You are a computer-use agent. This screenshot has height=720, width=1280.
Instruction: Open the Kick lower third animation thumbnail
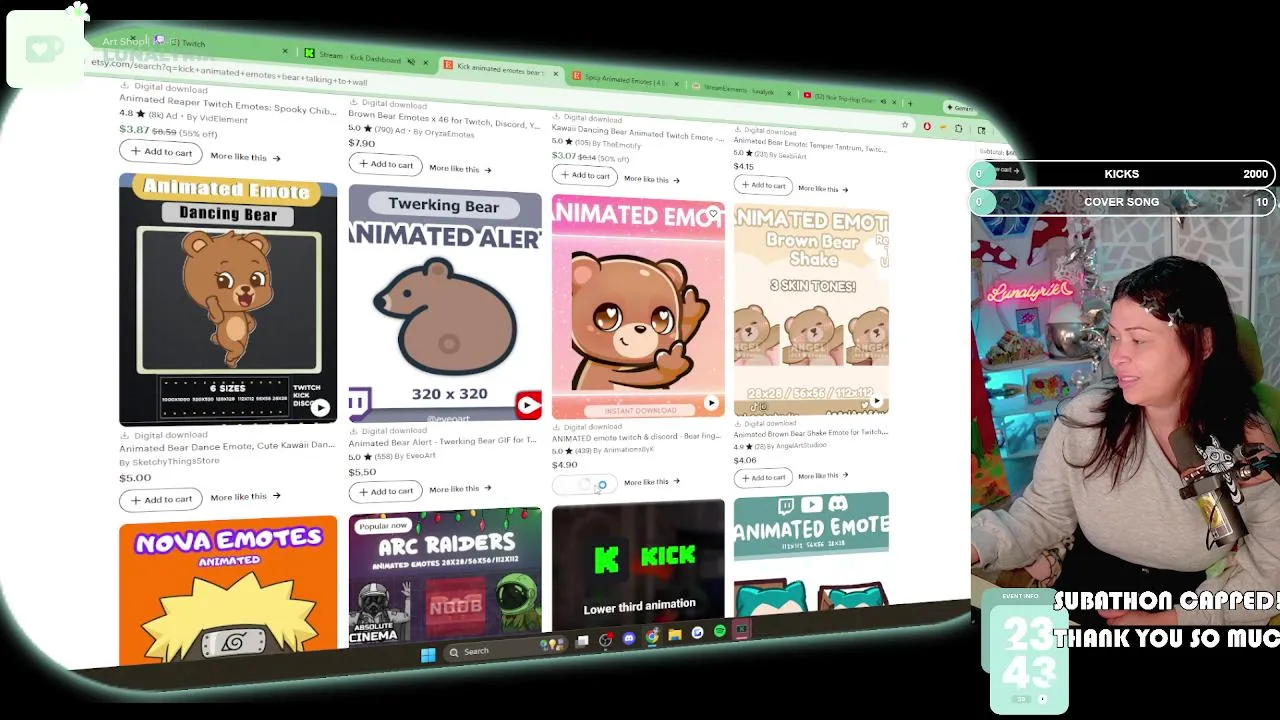pyautogui.click(x=638, y=566)
